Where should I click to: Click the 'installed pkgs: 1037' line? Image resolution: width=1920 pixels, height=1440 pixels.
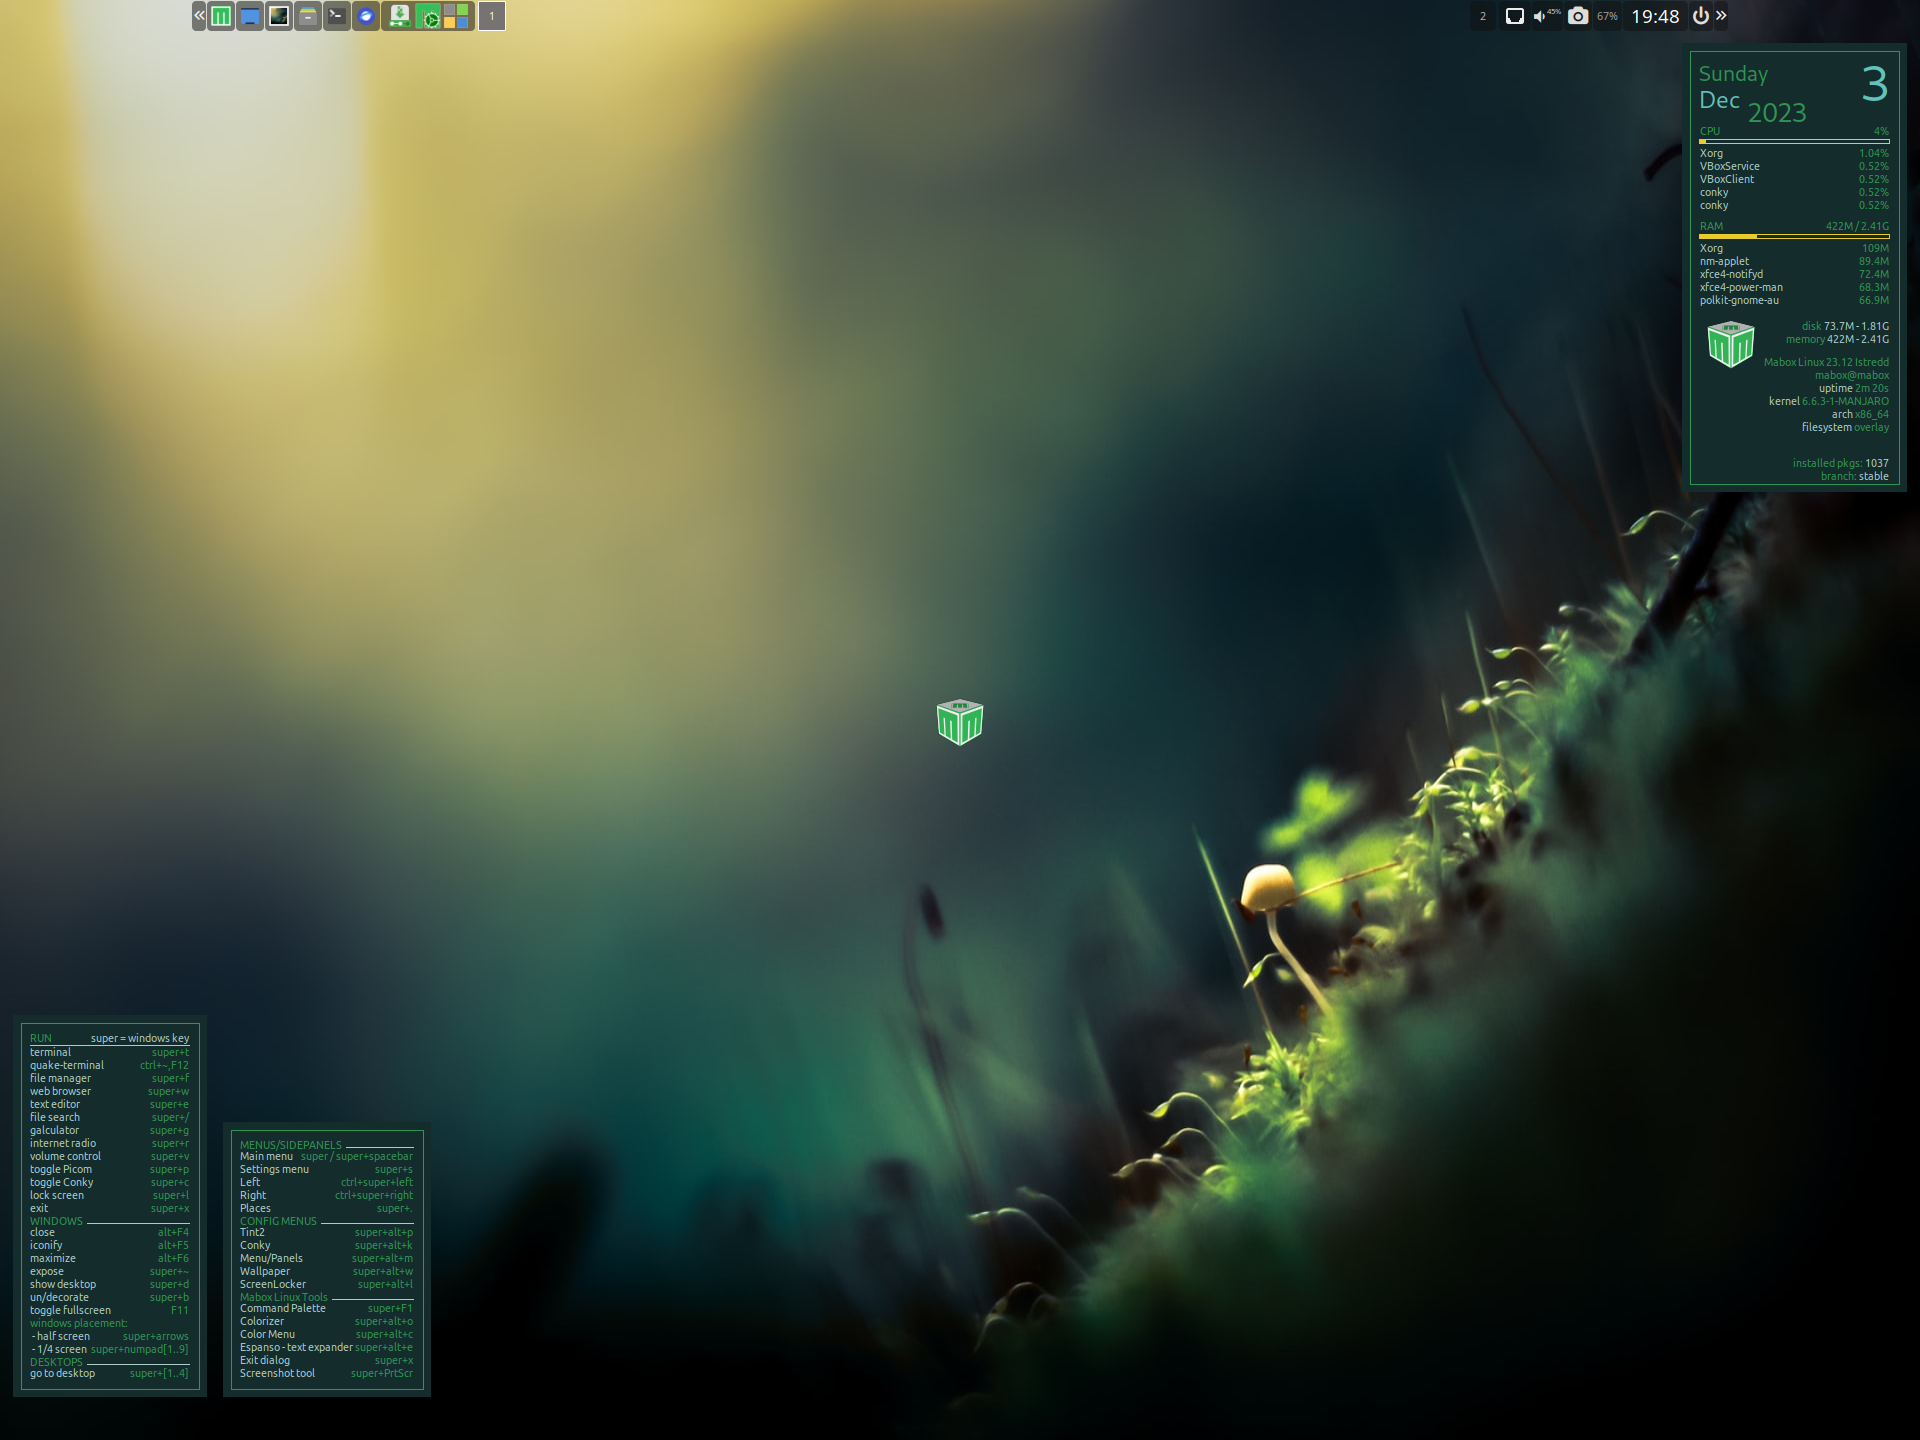(x=1840, y=463)
